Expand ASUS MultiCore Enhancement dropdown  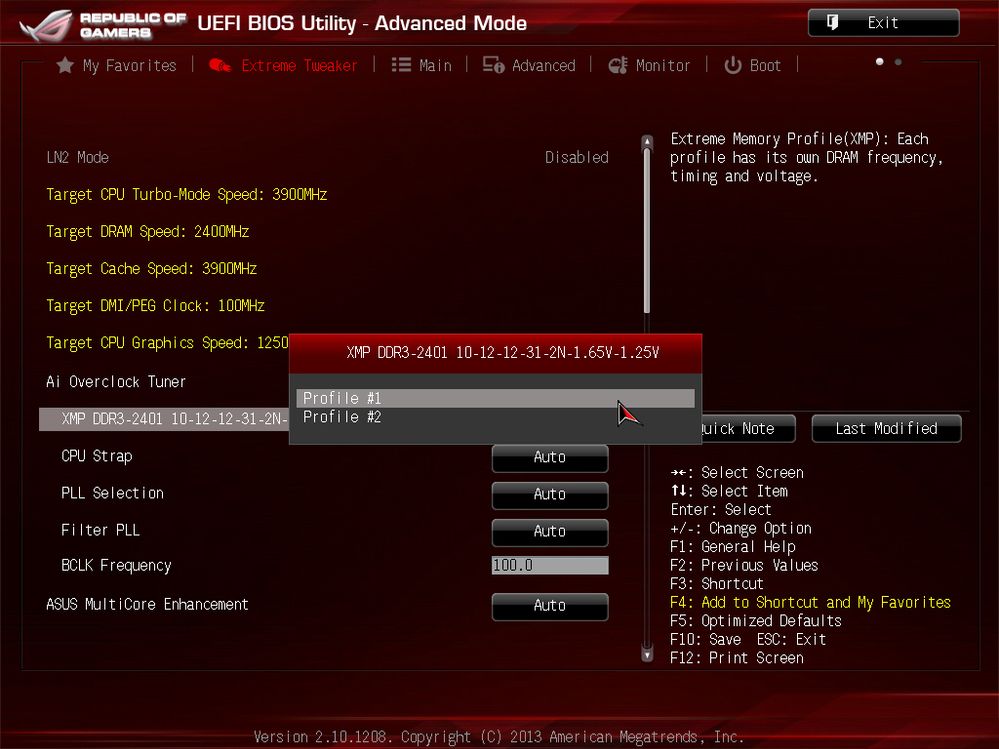click(x=549, y=605)
